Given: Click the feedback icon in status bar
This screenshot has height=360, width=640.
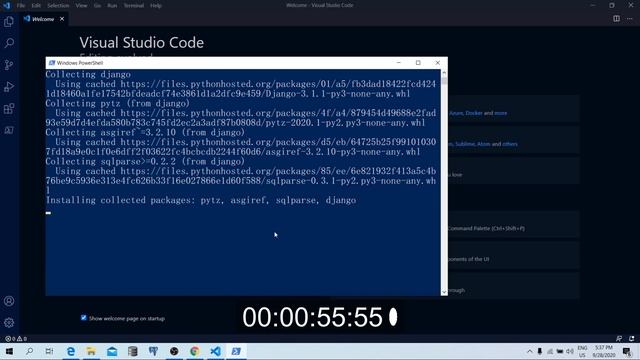Looking at the screenshot, I should pyautogui.click(x=619, y=338).
